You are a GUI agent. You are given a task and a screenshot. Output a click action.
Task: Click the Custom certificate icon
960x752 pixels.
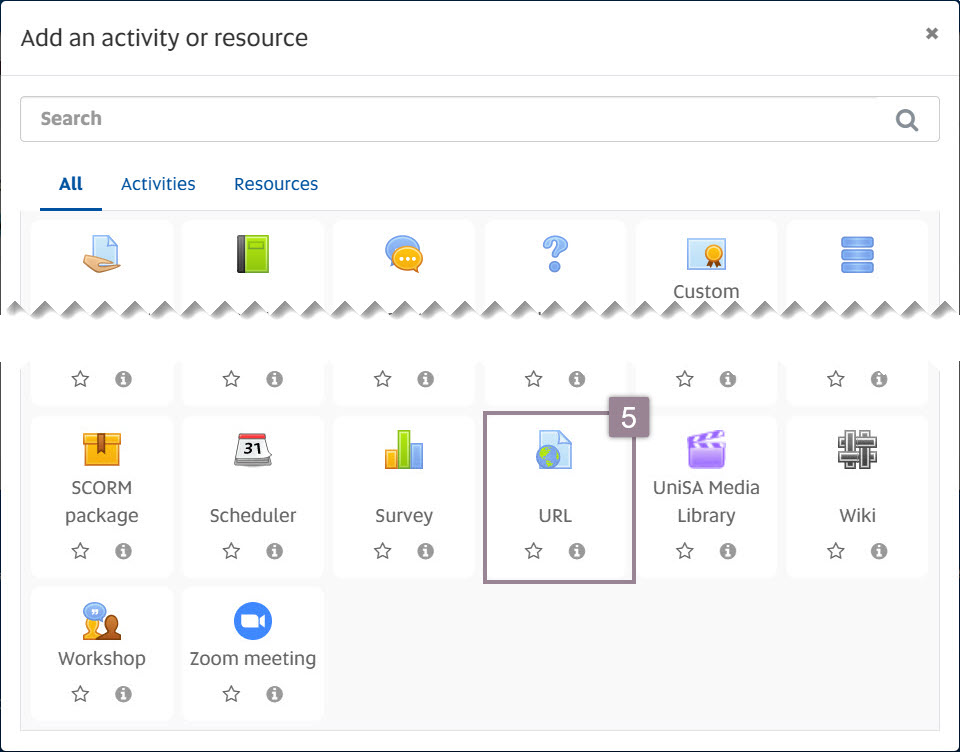pos(706,253)
